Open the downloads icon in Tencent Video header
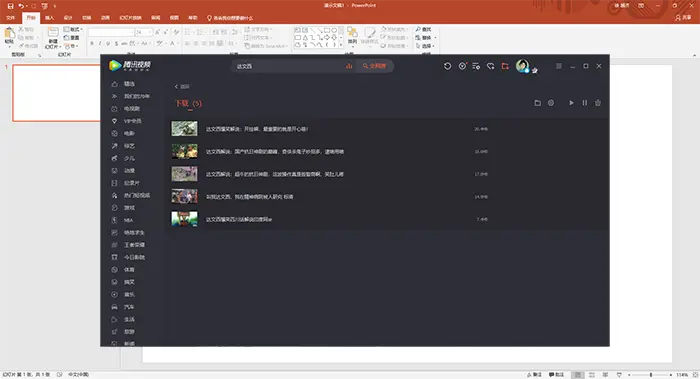This screenshot has width=700, height=379. pyautogui.click(x=505, y=66)
